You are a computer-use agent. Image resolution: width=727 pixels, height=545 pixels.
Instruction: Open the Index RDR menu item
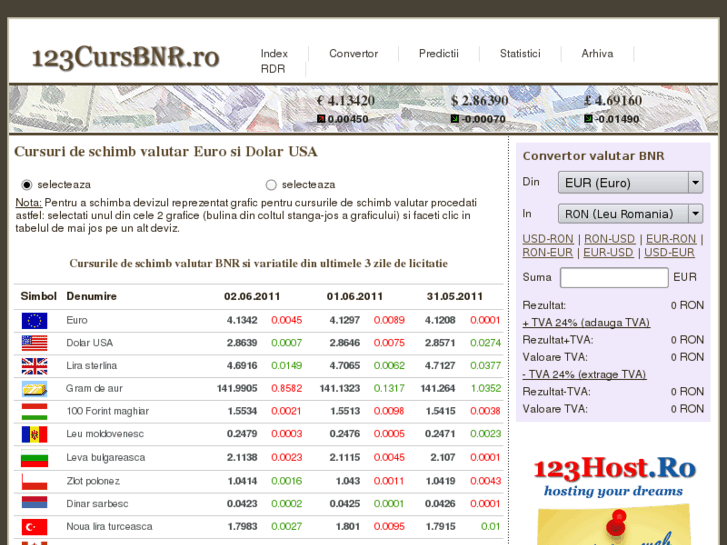click(274, 61)
